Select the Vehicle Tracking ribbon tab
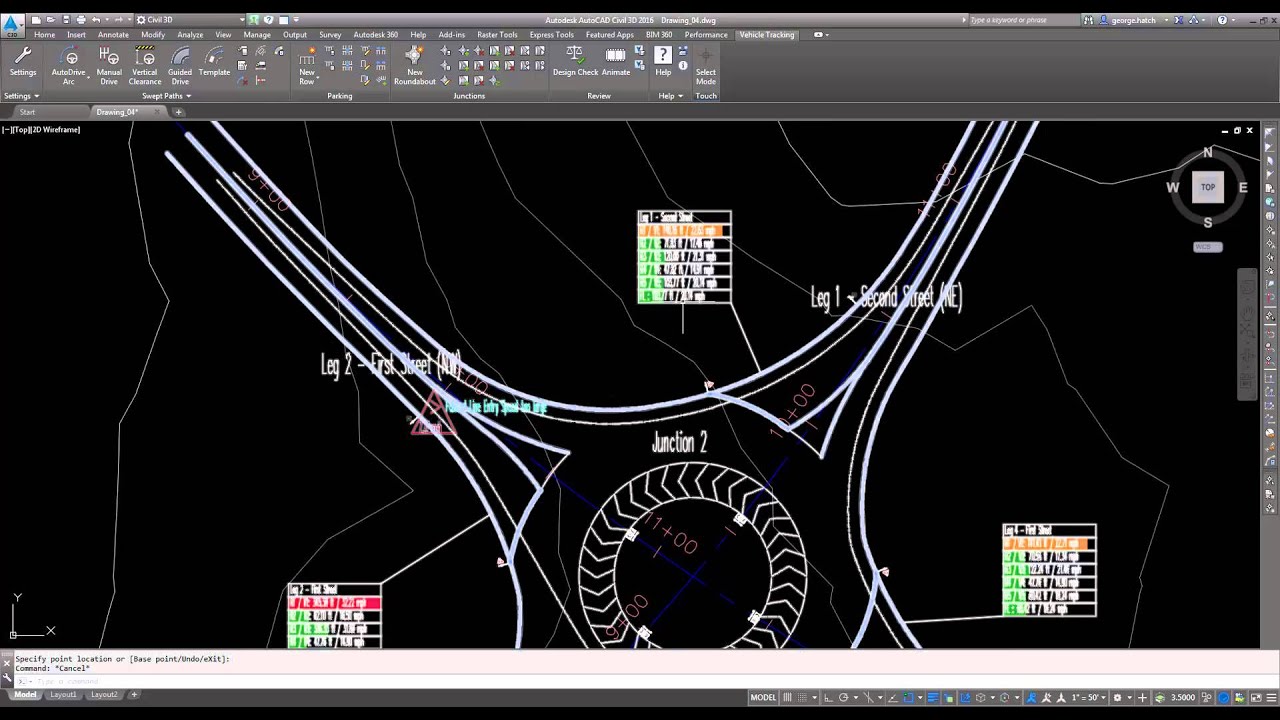Screen dimensions: 1280x720 (767, 35)
